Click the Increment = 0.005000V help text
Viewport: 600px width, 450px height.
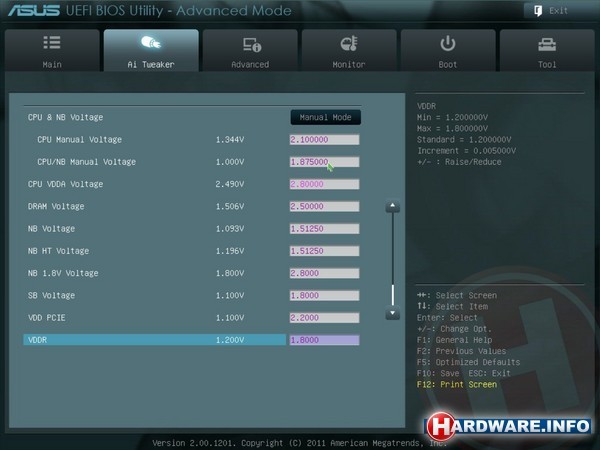pos(466,150)
